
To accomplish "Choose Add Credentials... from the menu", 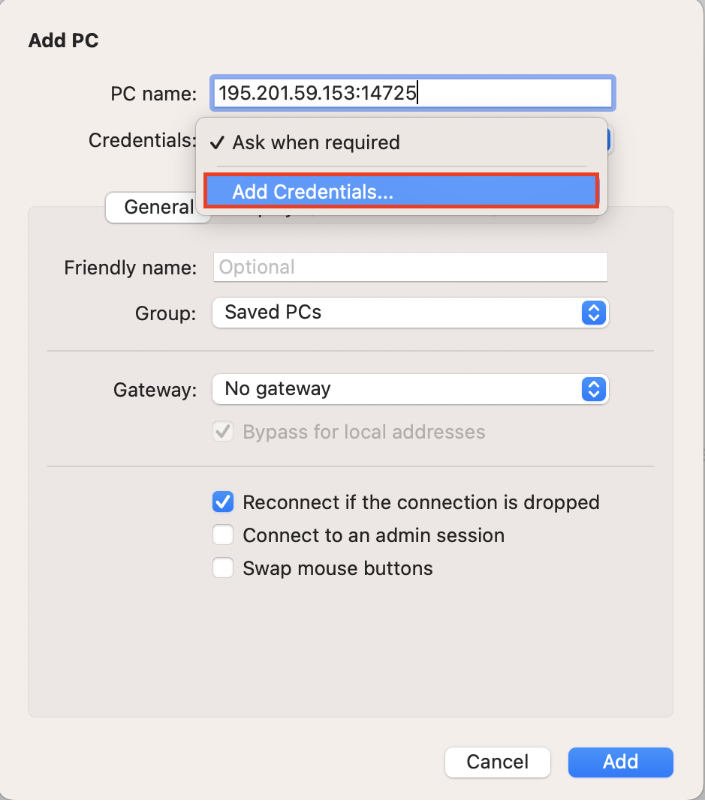I will tap(401, 192).
